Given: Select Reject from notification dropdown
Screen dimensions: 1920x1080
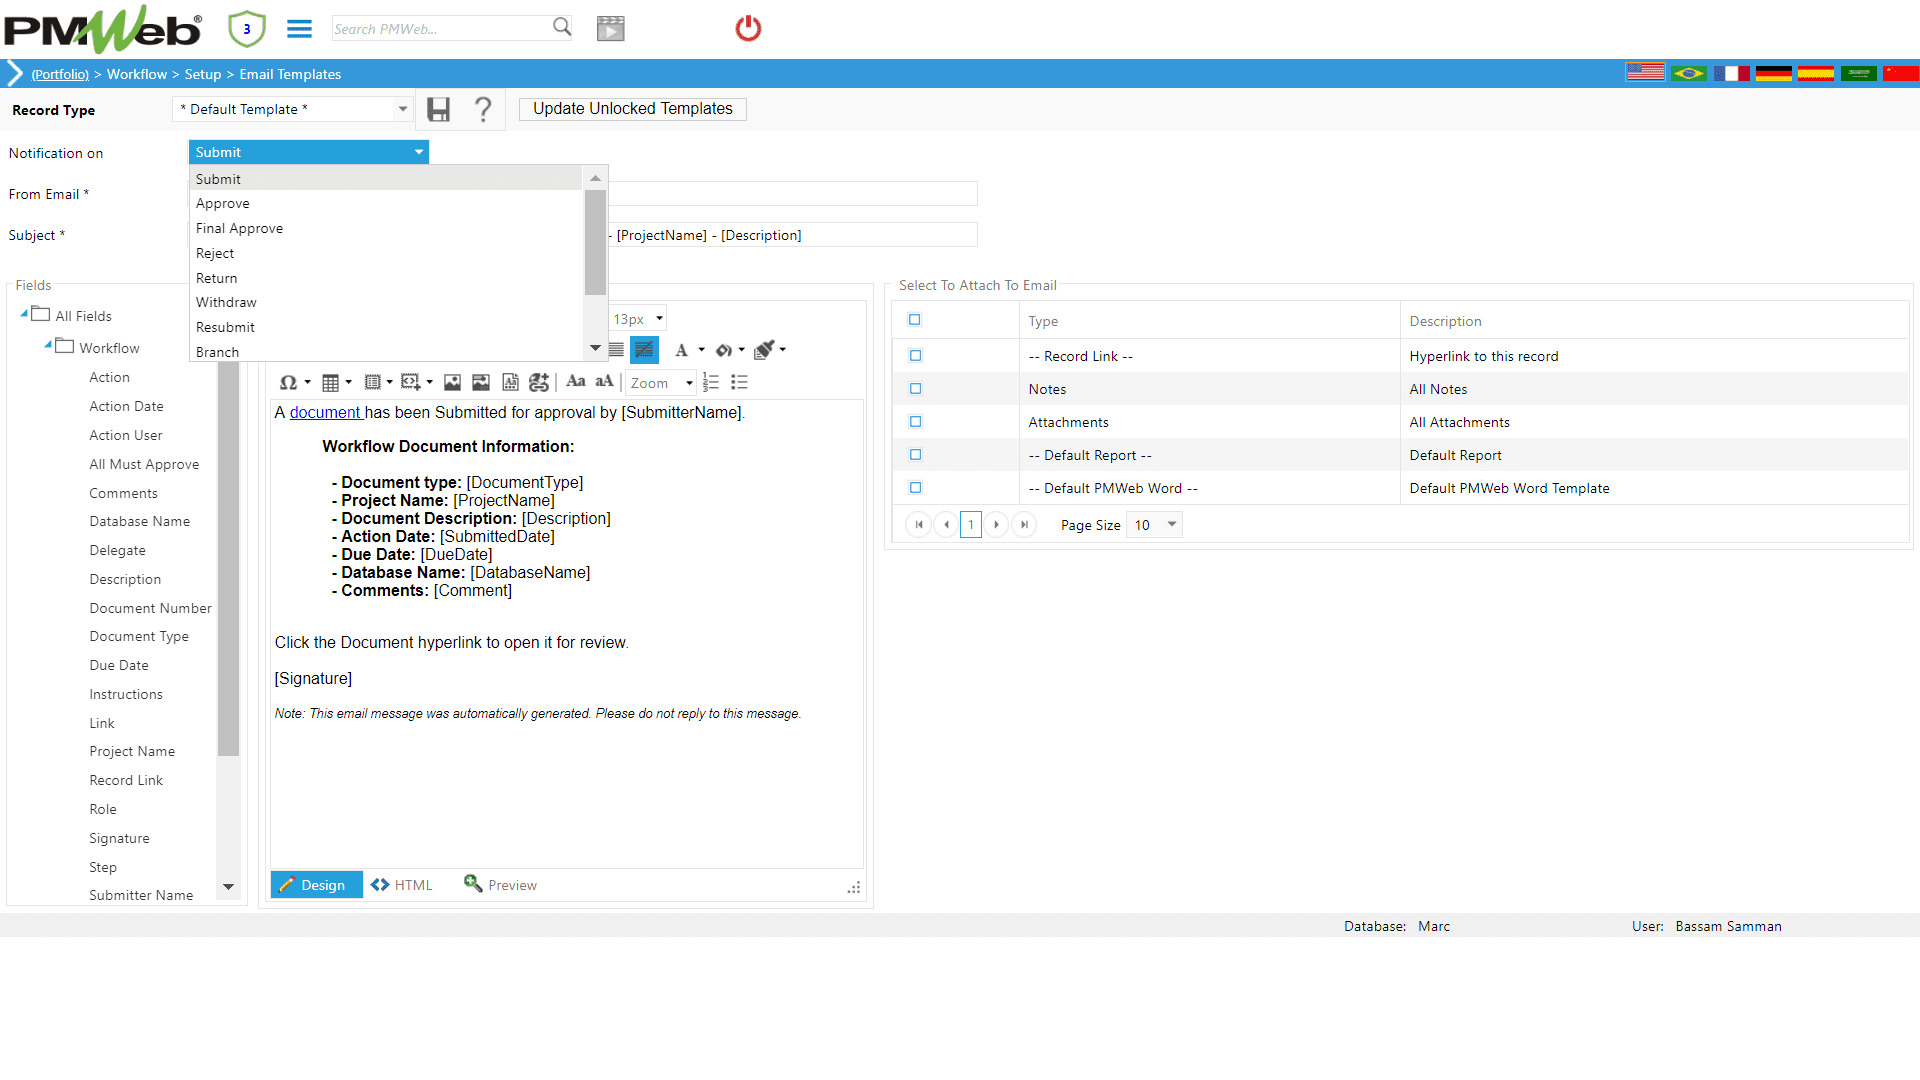Looking at the screenshot, I should point(215,253).
